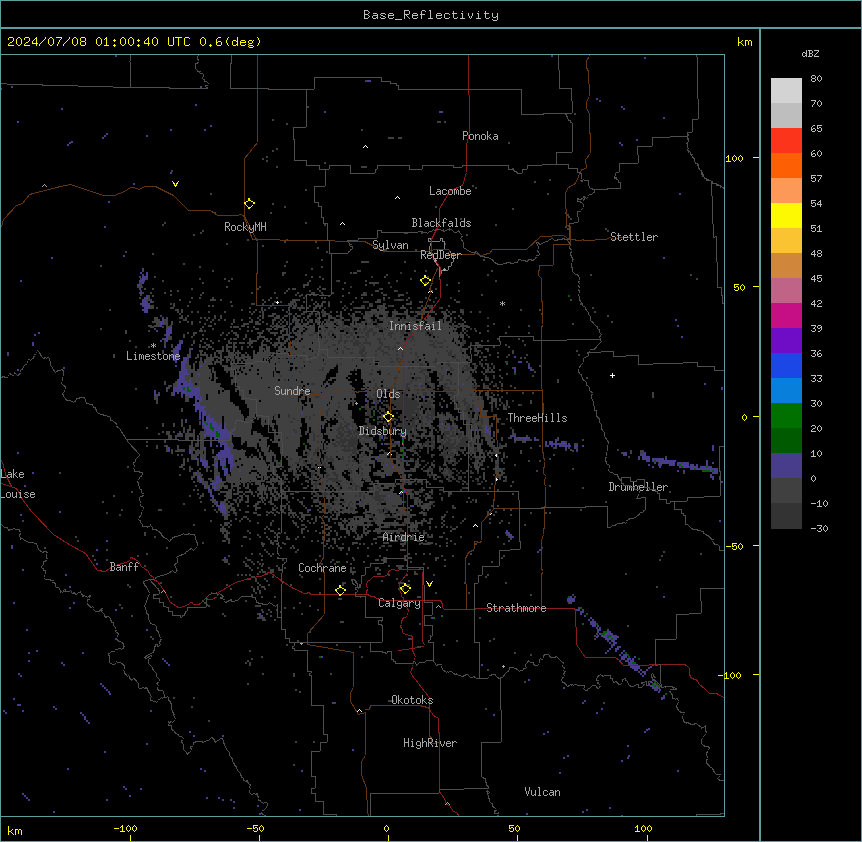Click the Sylvan label on the map
Screen dimensions: 862x842
[x=390, y=245]
